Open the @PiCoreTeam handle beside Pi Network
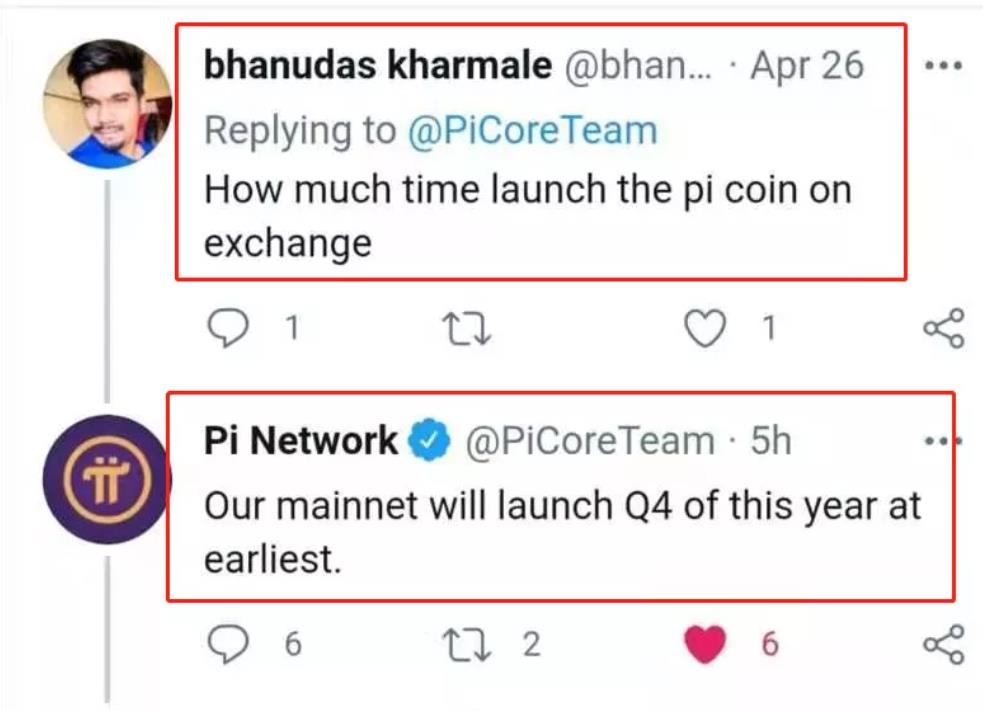 [x=589, y=441]
